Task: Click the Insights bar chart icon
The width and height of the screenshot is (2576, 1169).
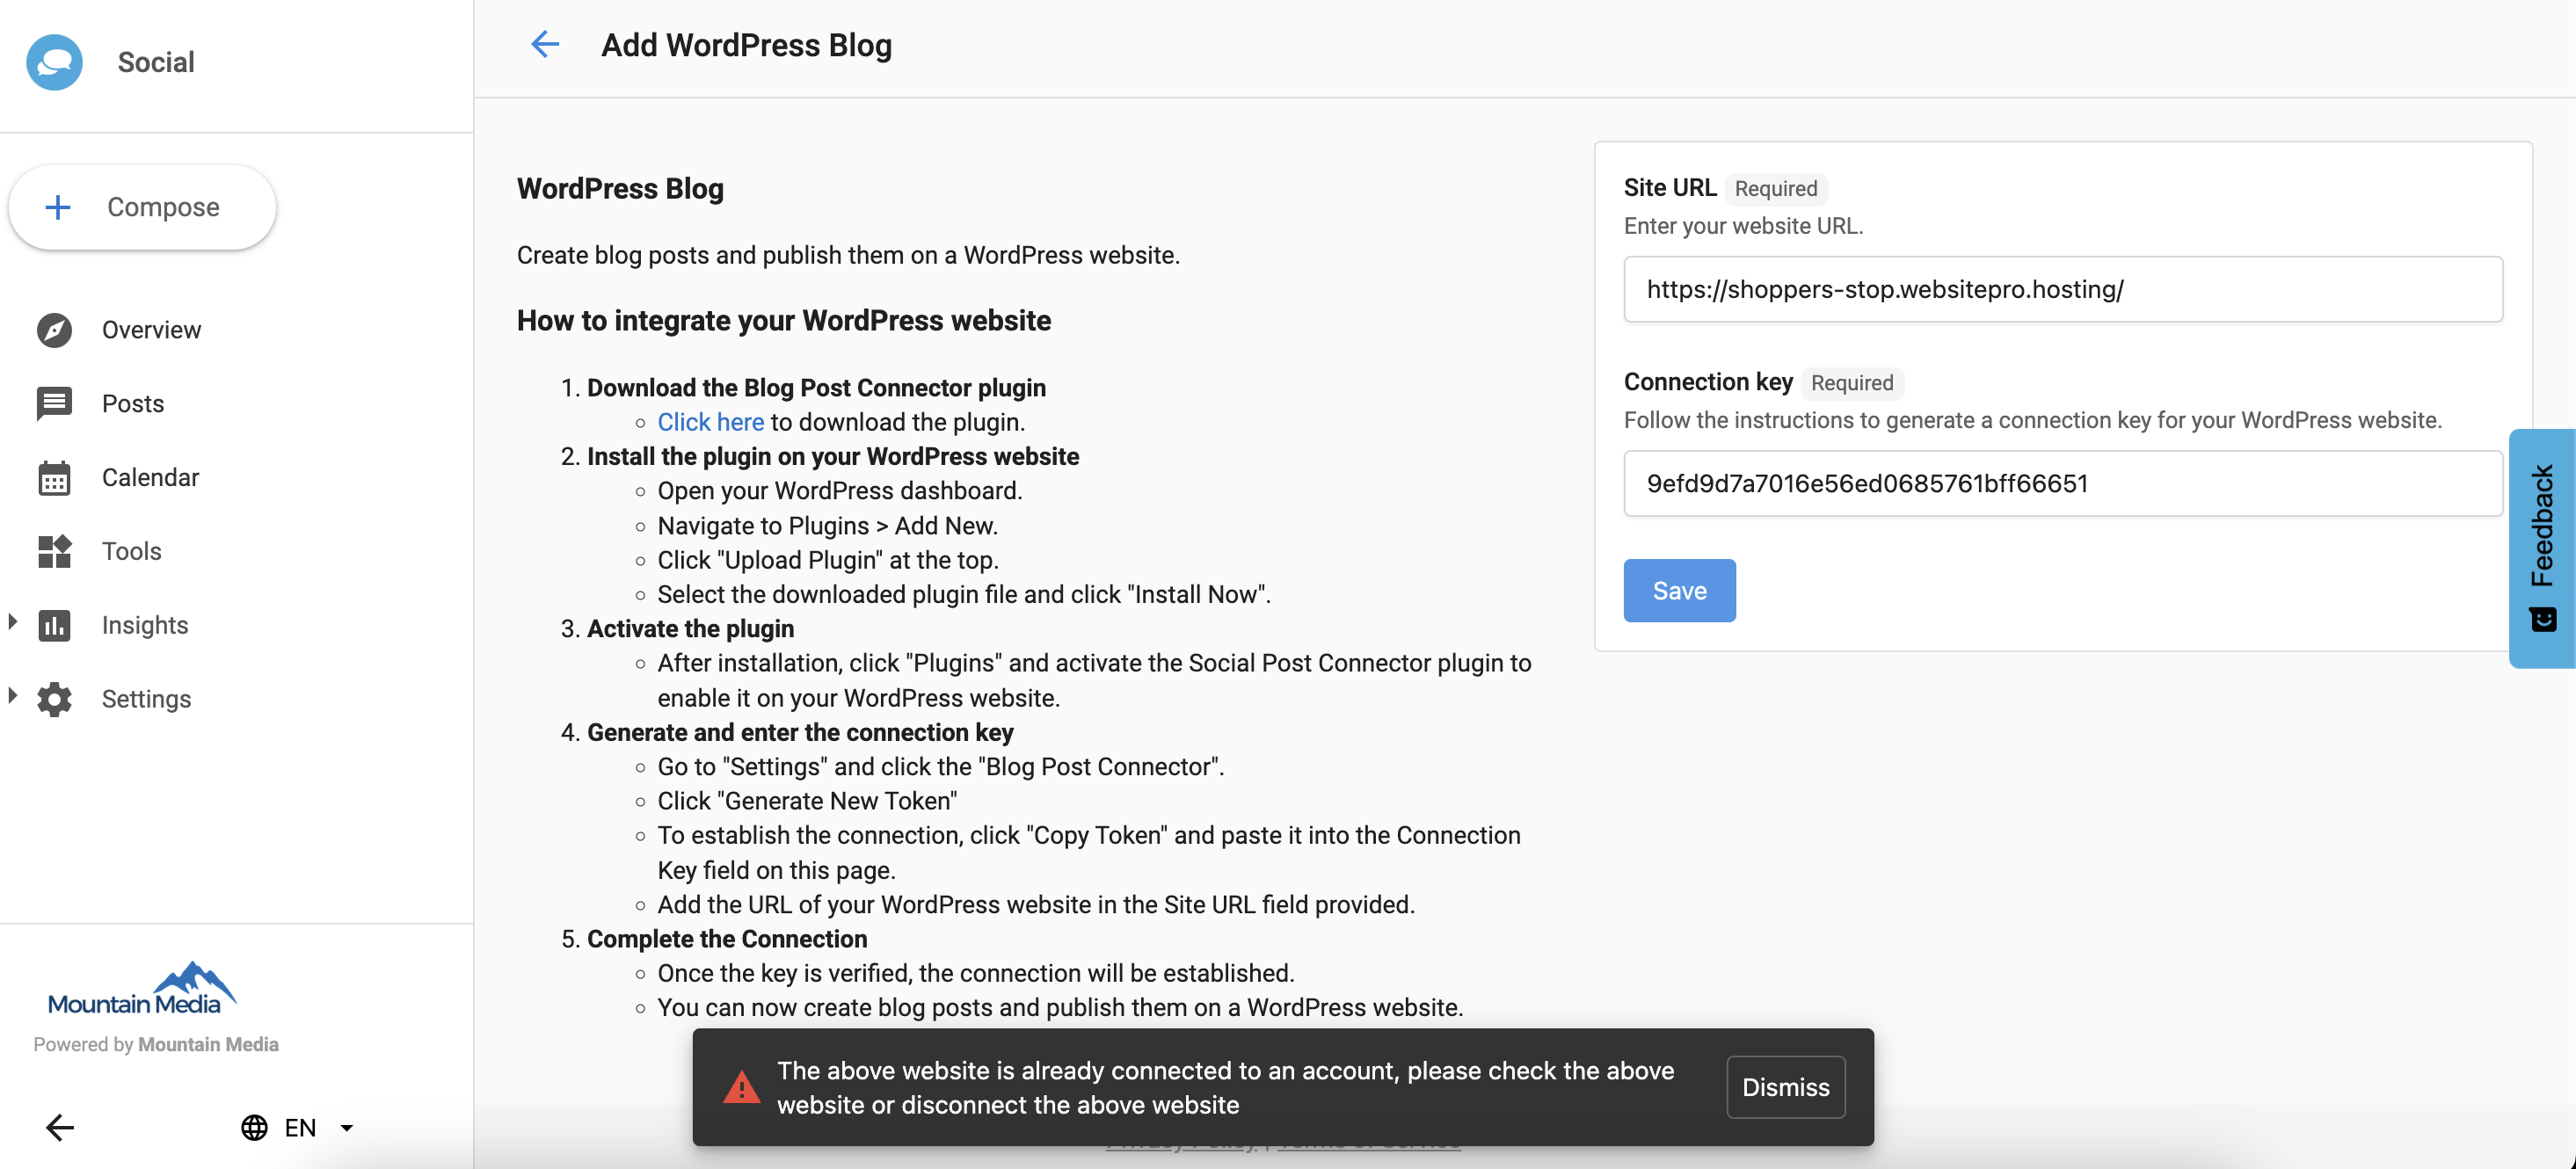Action: pyautogui.click(x=54, y=625)
